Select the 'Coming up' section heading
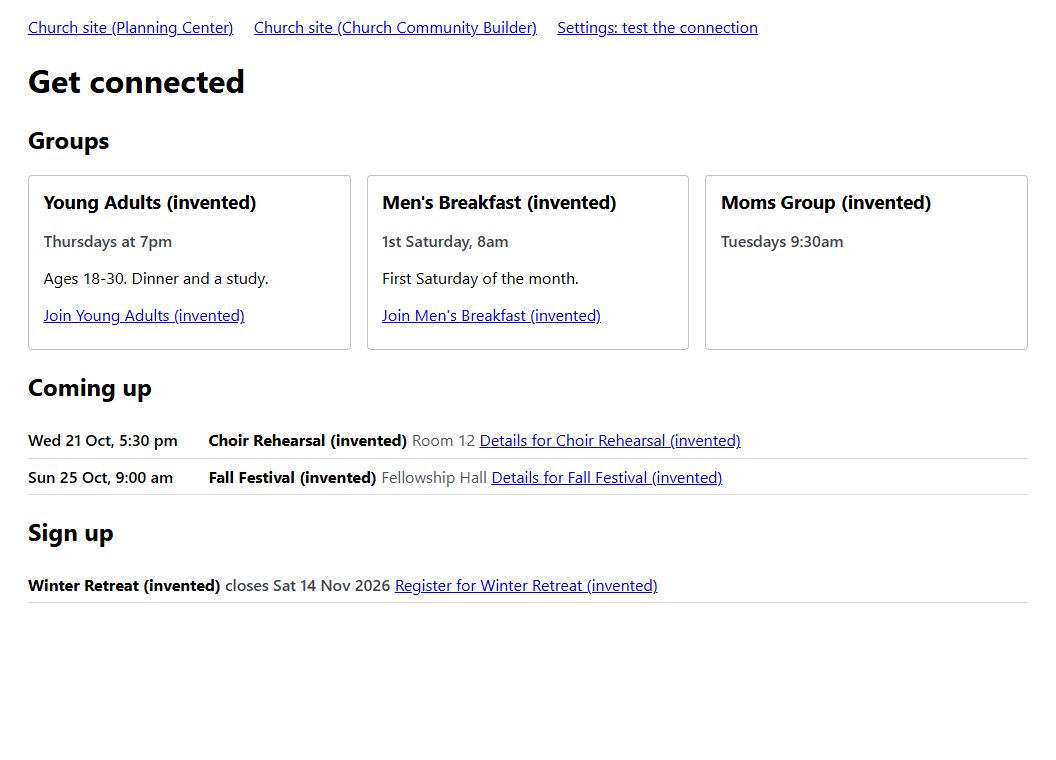Image resolution: width=1056 pixels, height=760 pixels. 90,388
